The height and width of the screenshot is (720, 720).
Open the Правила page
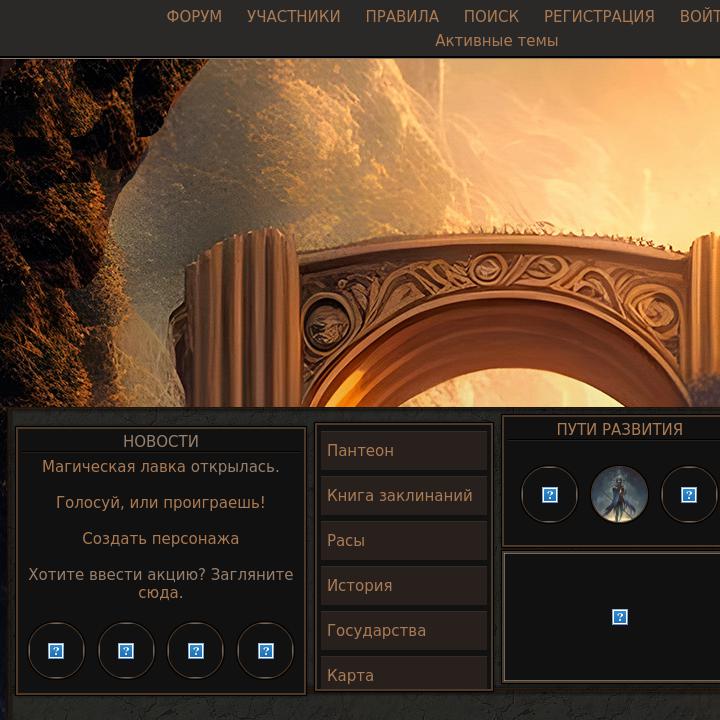coord(402,17)
